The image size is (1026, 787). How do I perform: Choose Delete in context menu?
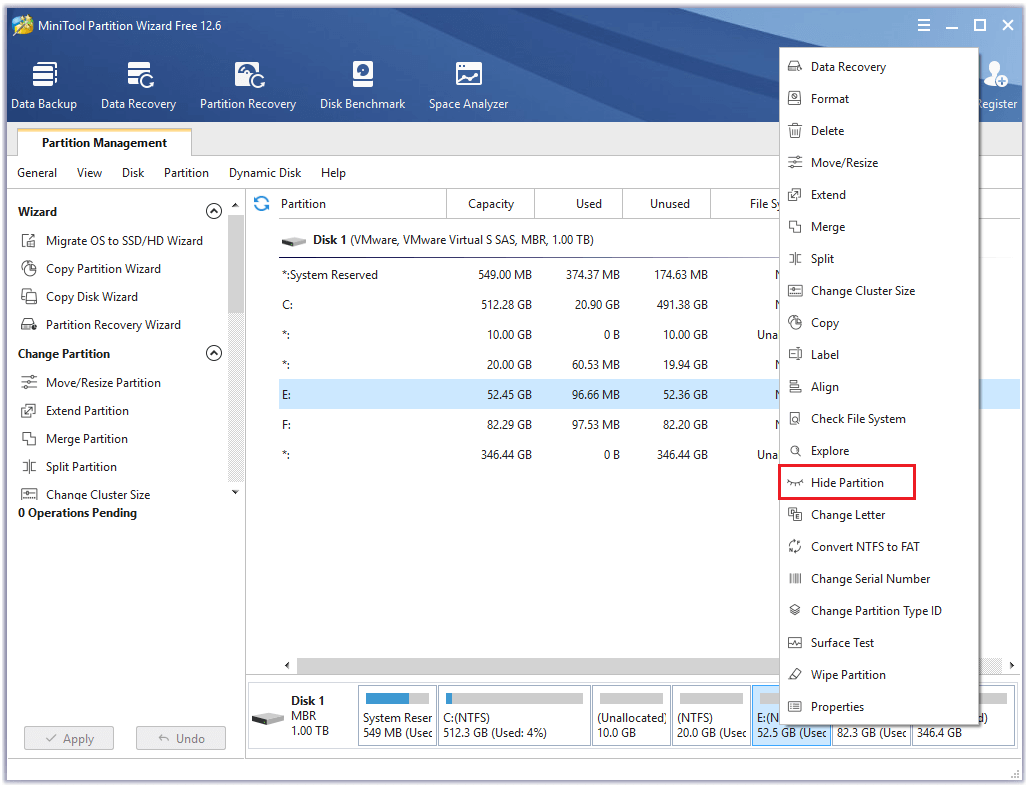[x=878, y=131]
